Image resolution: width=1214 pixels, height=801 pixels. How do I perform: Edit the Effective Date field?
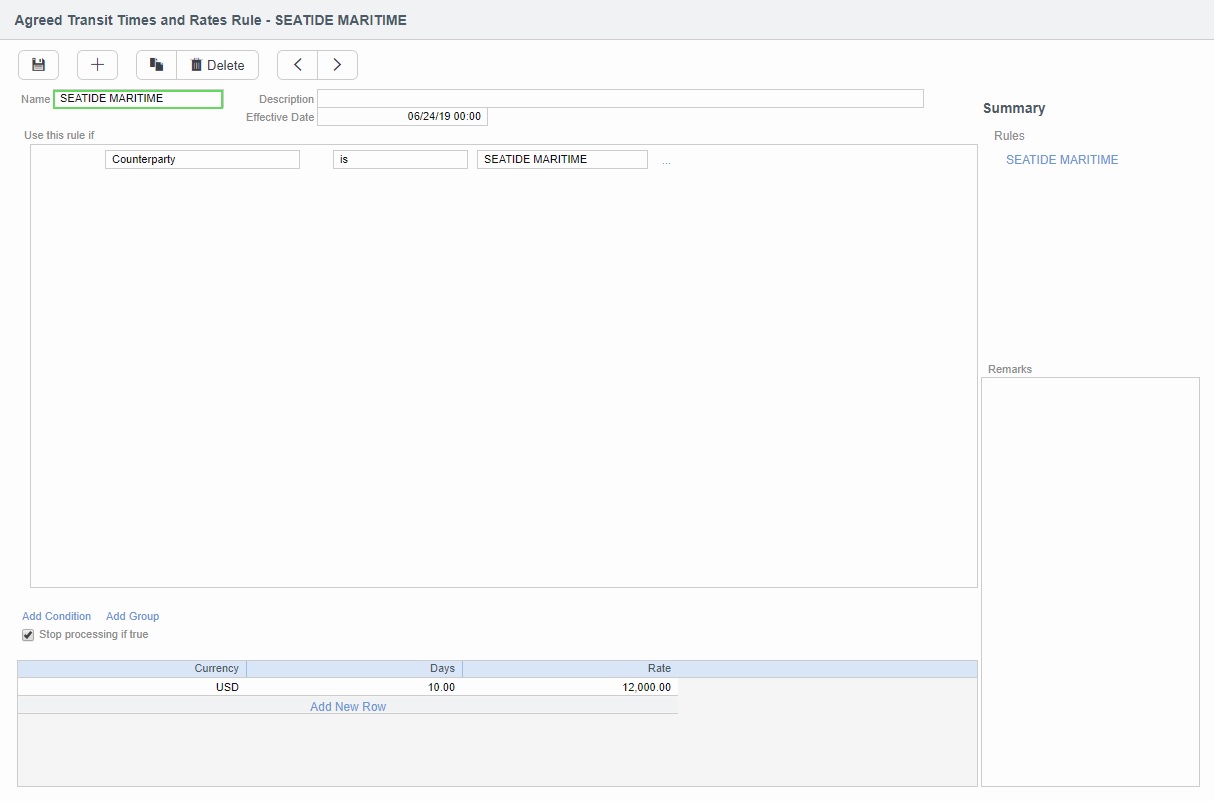click(x=402, y=117)
